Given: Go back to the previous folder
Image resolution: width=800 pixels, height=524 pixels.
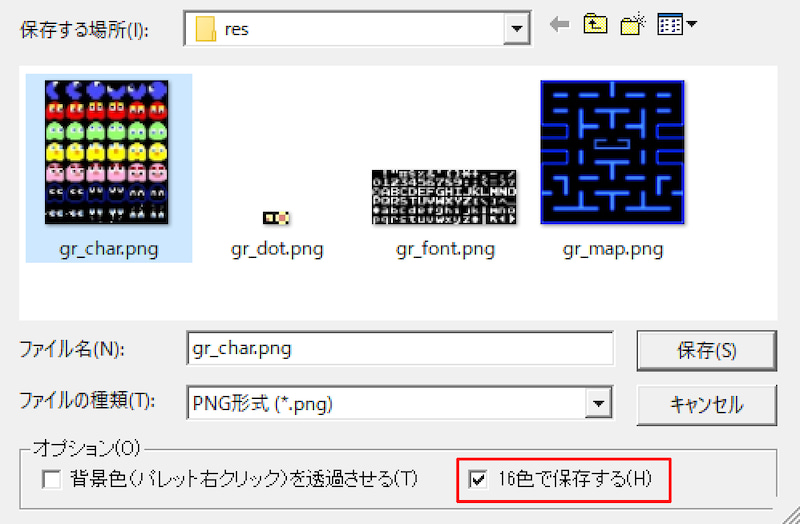Looking at the screenshot, I should pos(560,24).
